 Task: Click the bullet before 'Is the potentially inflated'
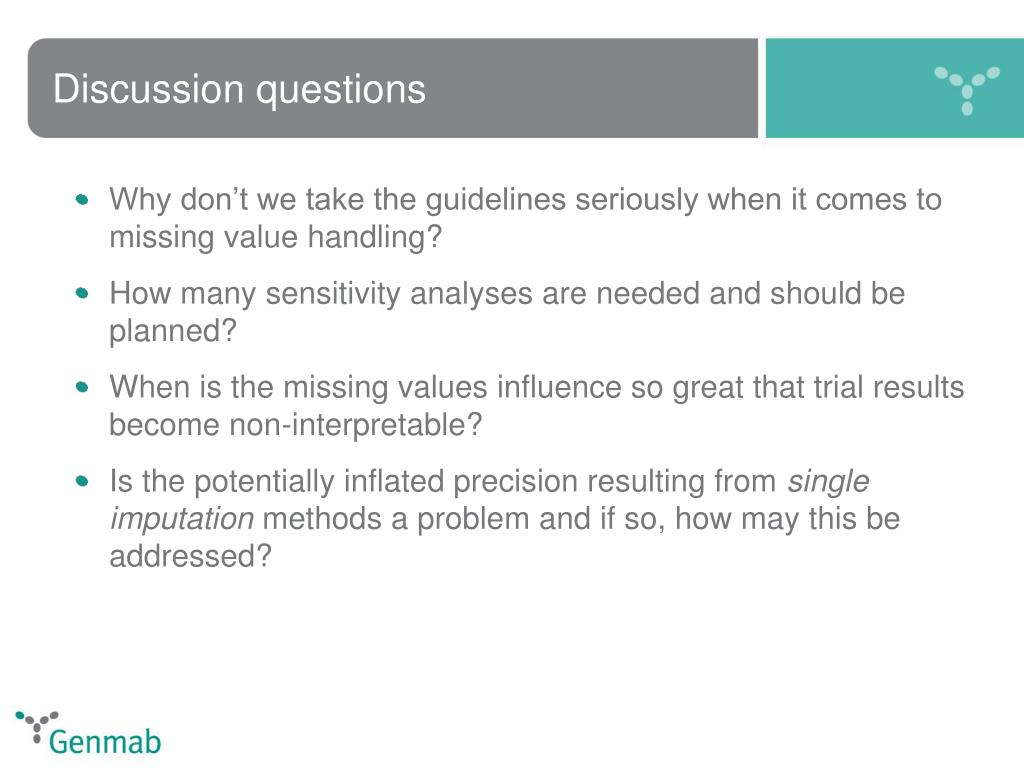pos(82,481)
